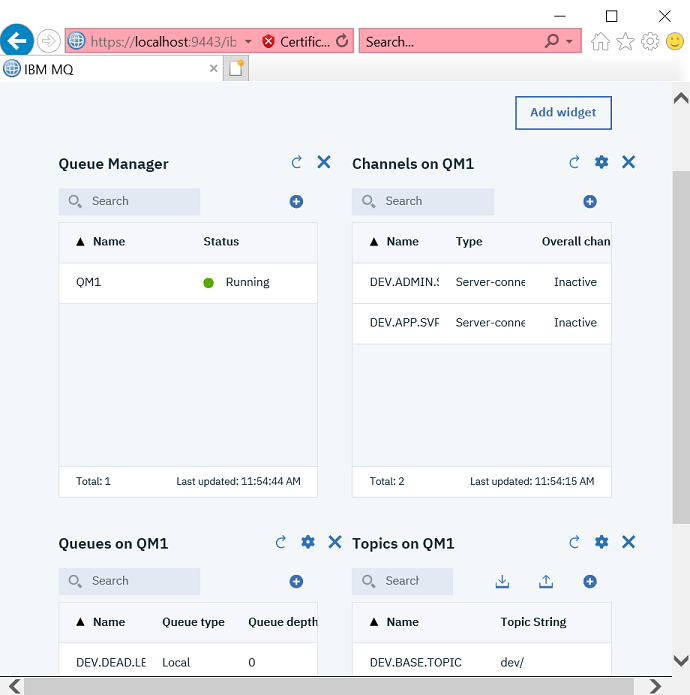Click the Add widget button
The width and height of the screenshot is (690, 695).
[x=563, y=113]
